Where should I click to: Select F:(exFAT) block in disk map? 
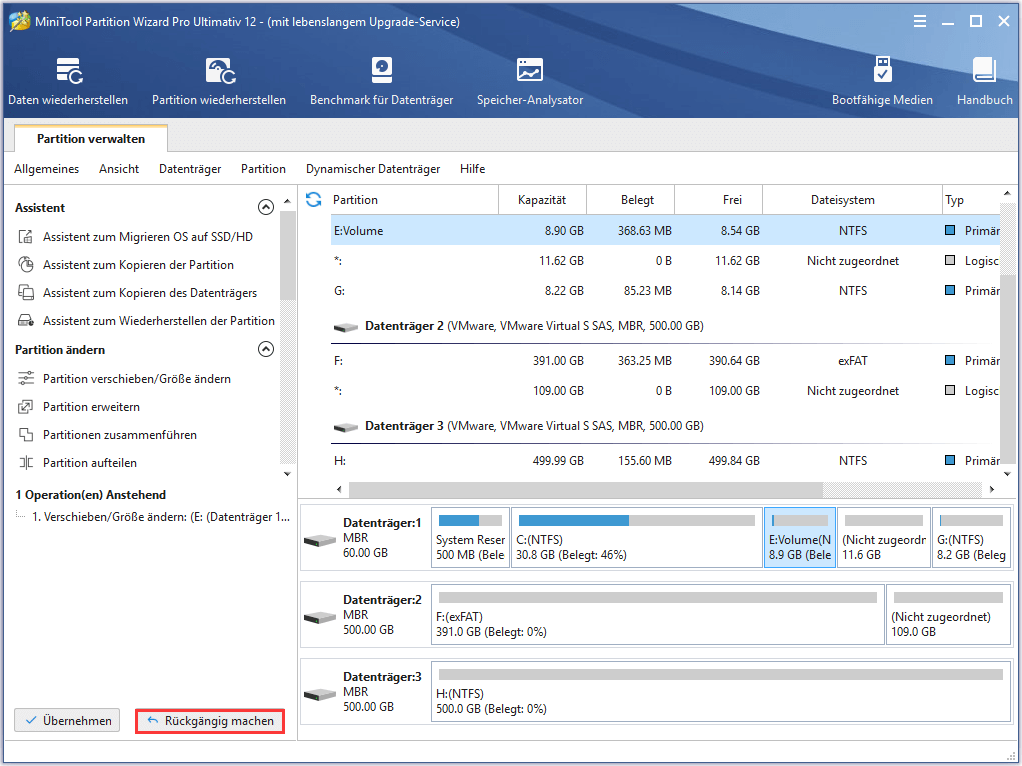point(657,615)
